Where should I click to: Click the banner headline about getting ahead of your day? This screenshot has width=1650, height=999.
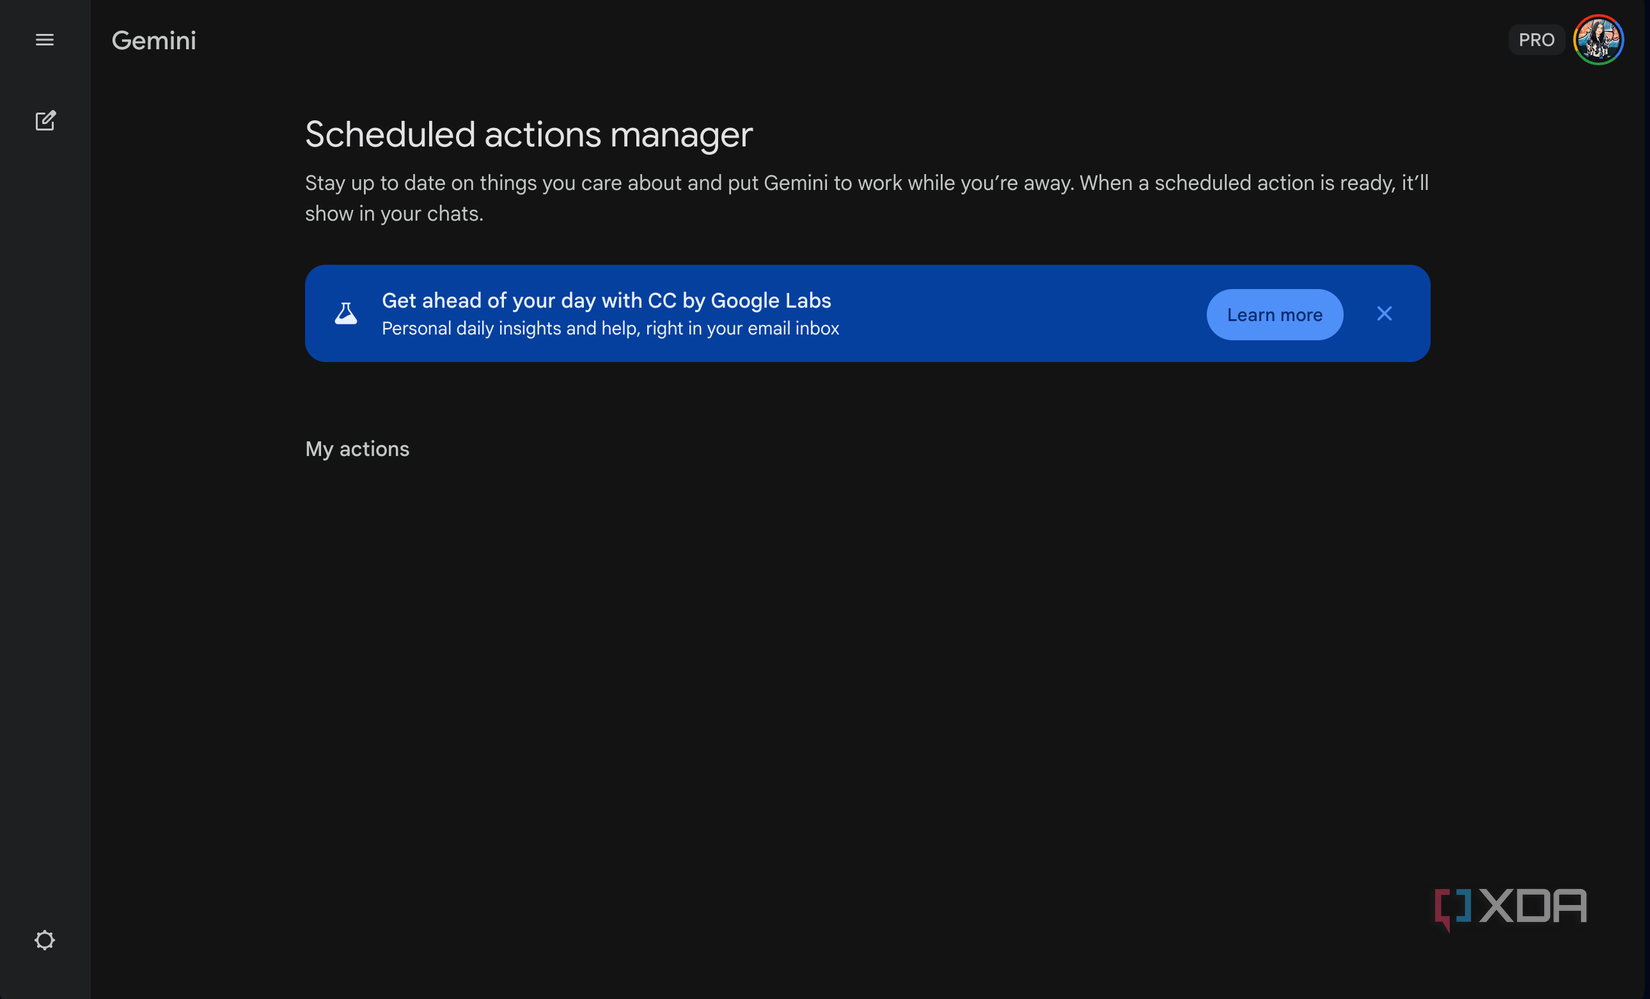[605, 300]
